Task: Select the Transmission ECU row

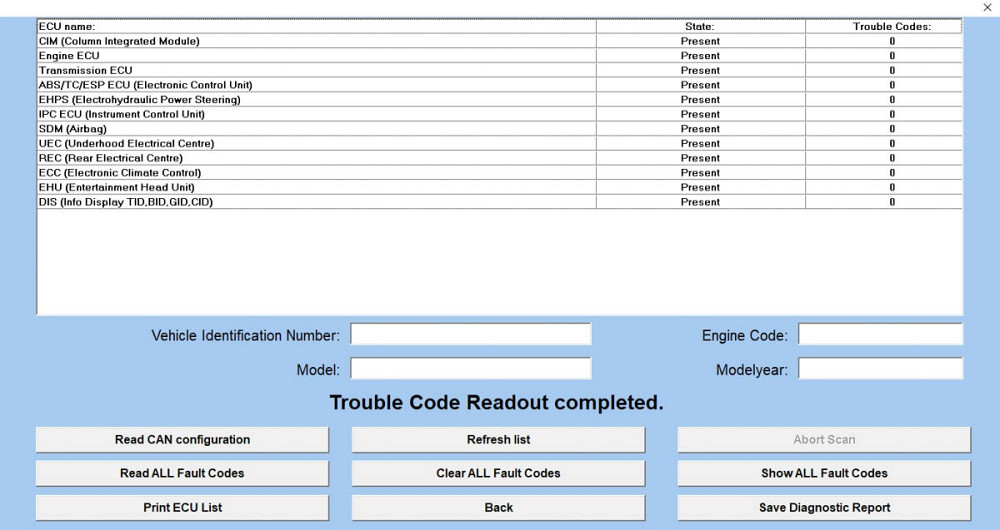Action: point(499,70)
